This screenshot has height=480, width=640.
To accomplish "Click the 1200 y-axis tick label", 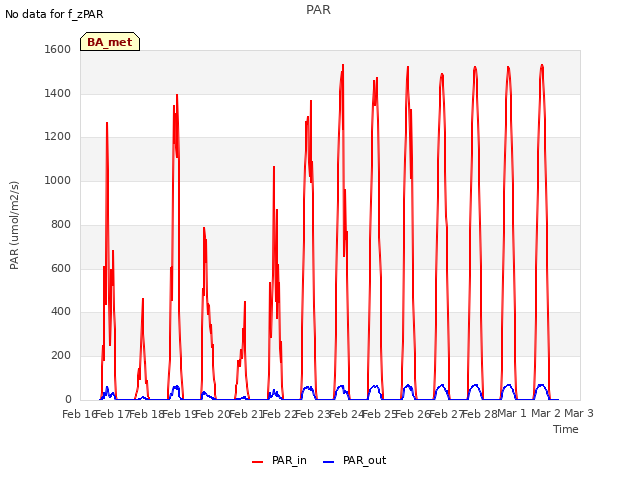I will point(58,137).
